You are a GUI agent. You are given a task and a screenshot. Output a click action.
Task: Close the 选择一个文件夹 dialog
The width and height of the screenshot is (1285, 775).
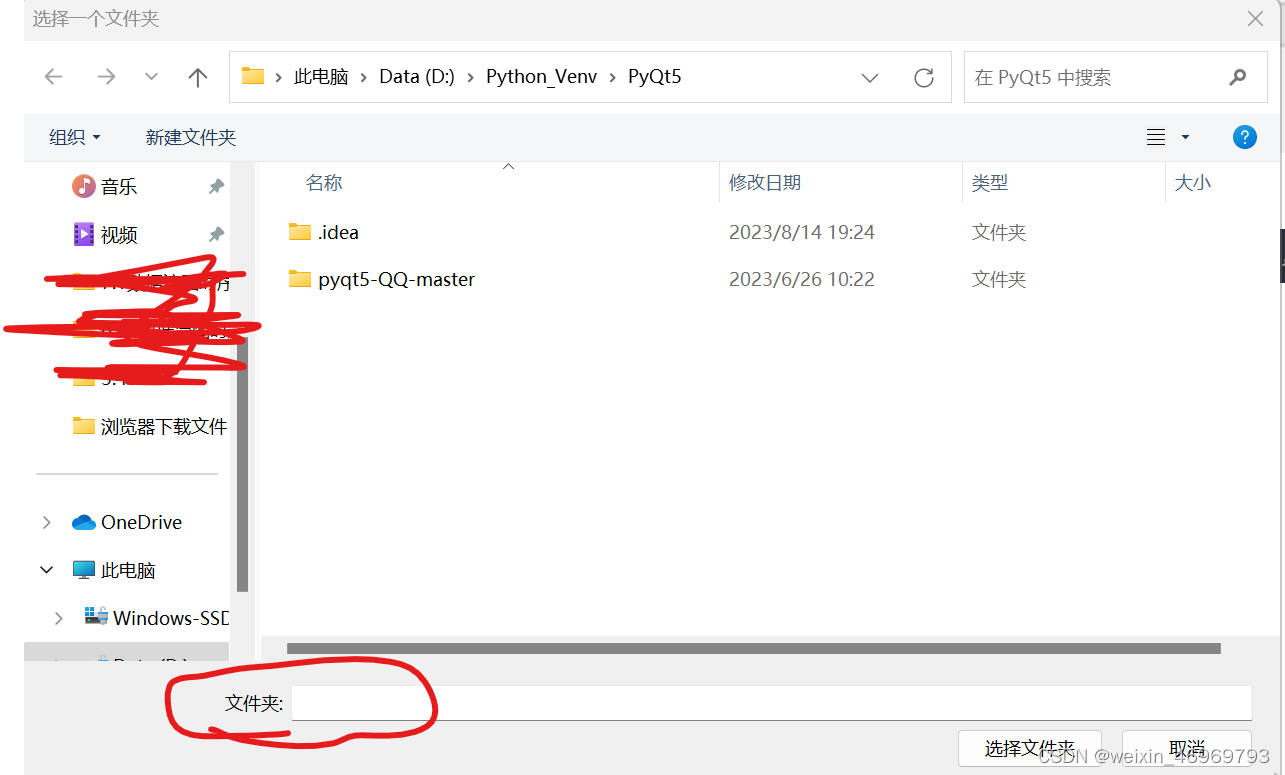[1255, 18]
